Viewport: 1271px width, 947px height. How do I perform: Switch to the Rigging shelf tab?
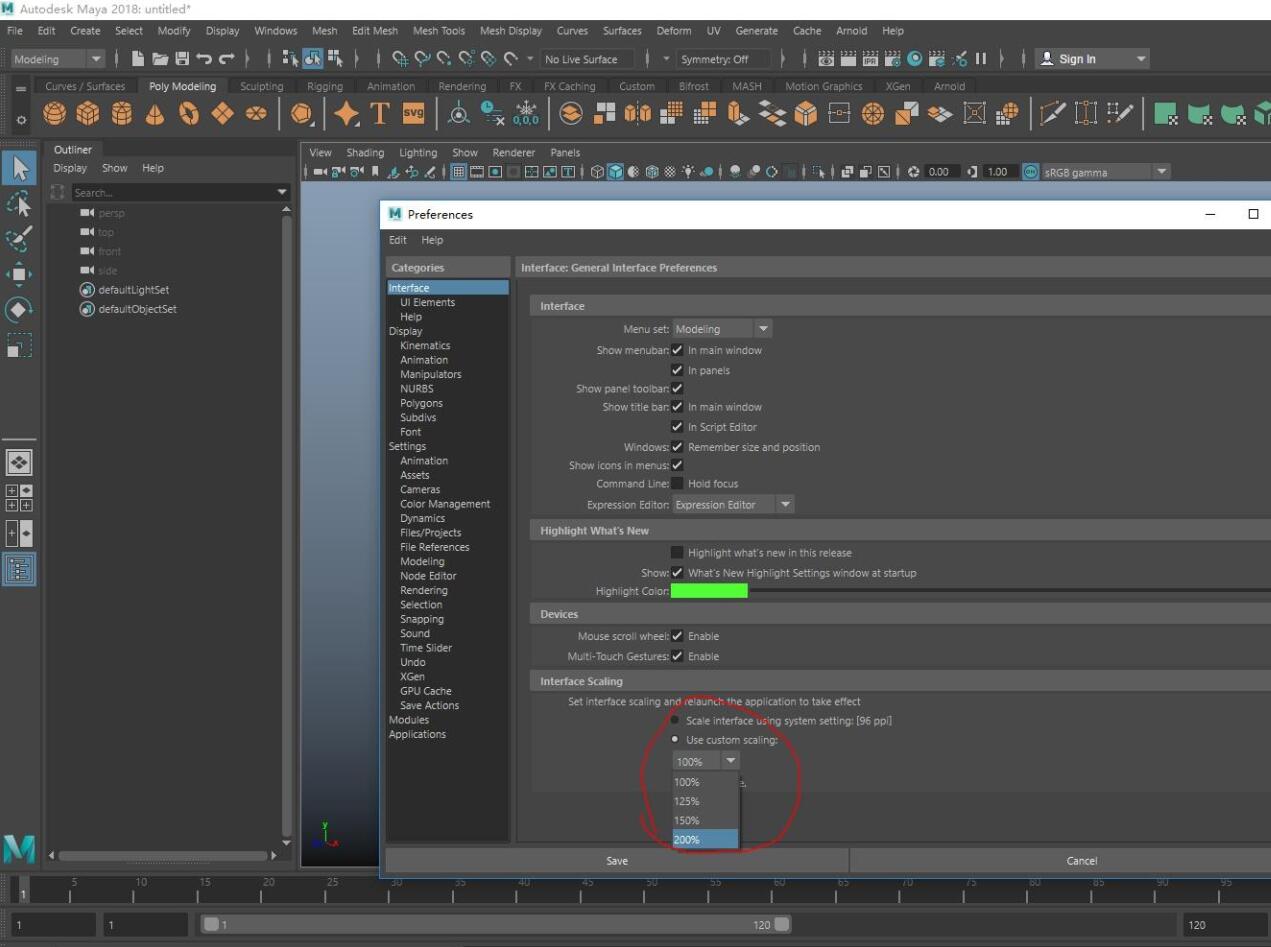pos(325,87)
